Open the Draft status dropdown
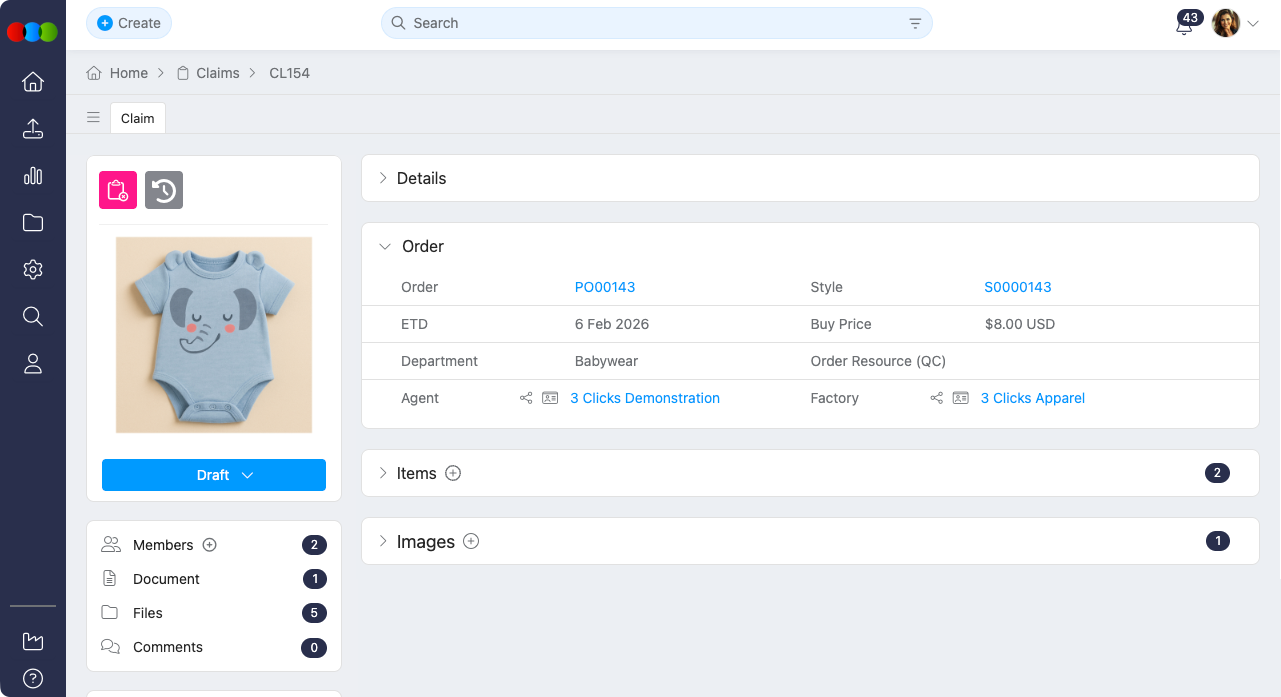1281x697 pixels. pyautogui.click(x=213, y=475)
